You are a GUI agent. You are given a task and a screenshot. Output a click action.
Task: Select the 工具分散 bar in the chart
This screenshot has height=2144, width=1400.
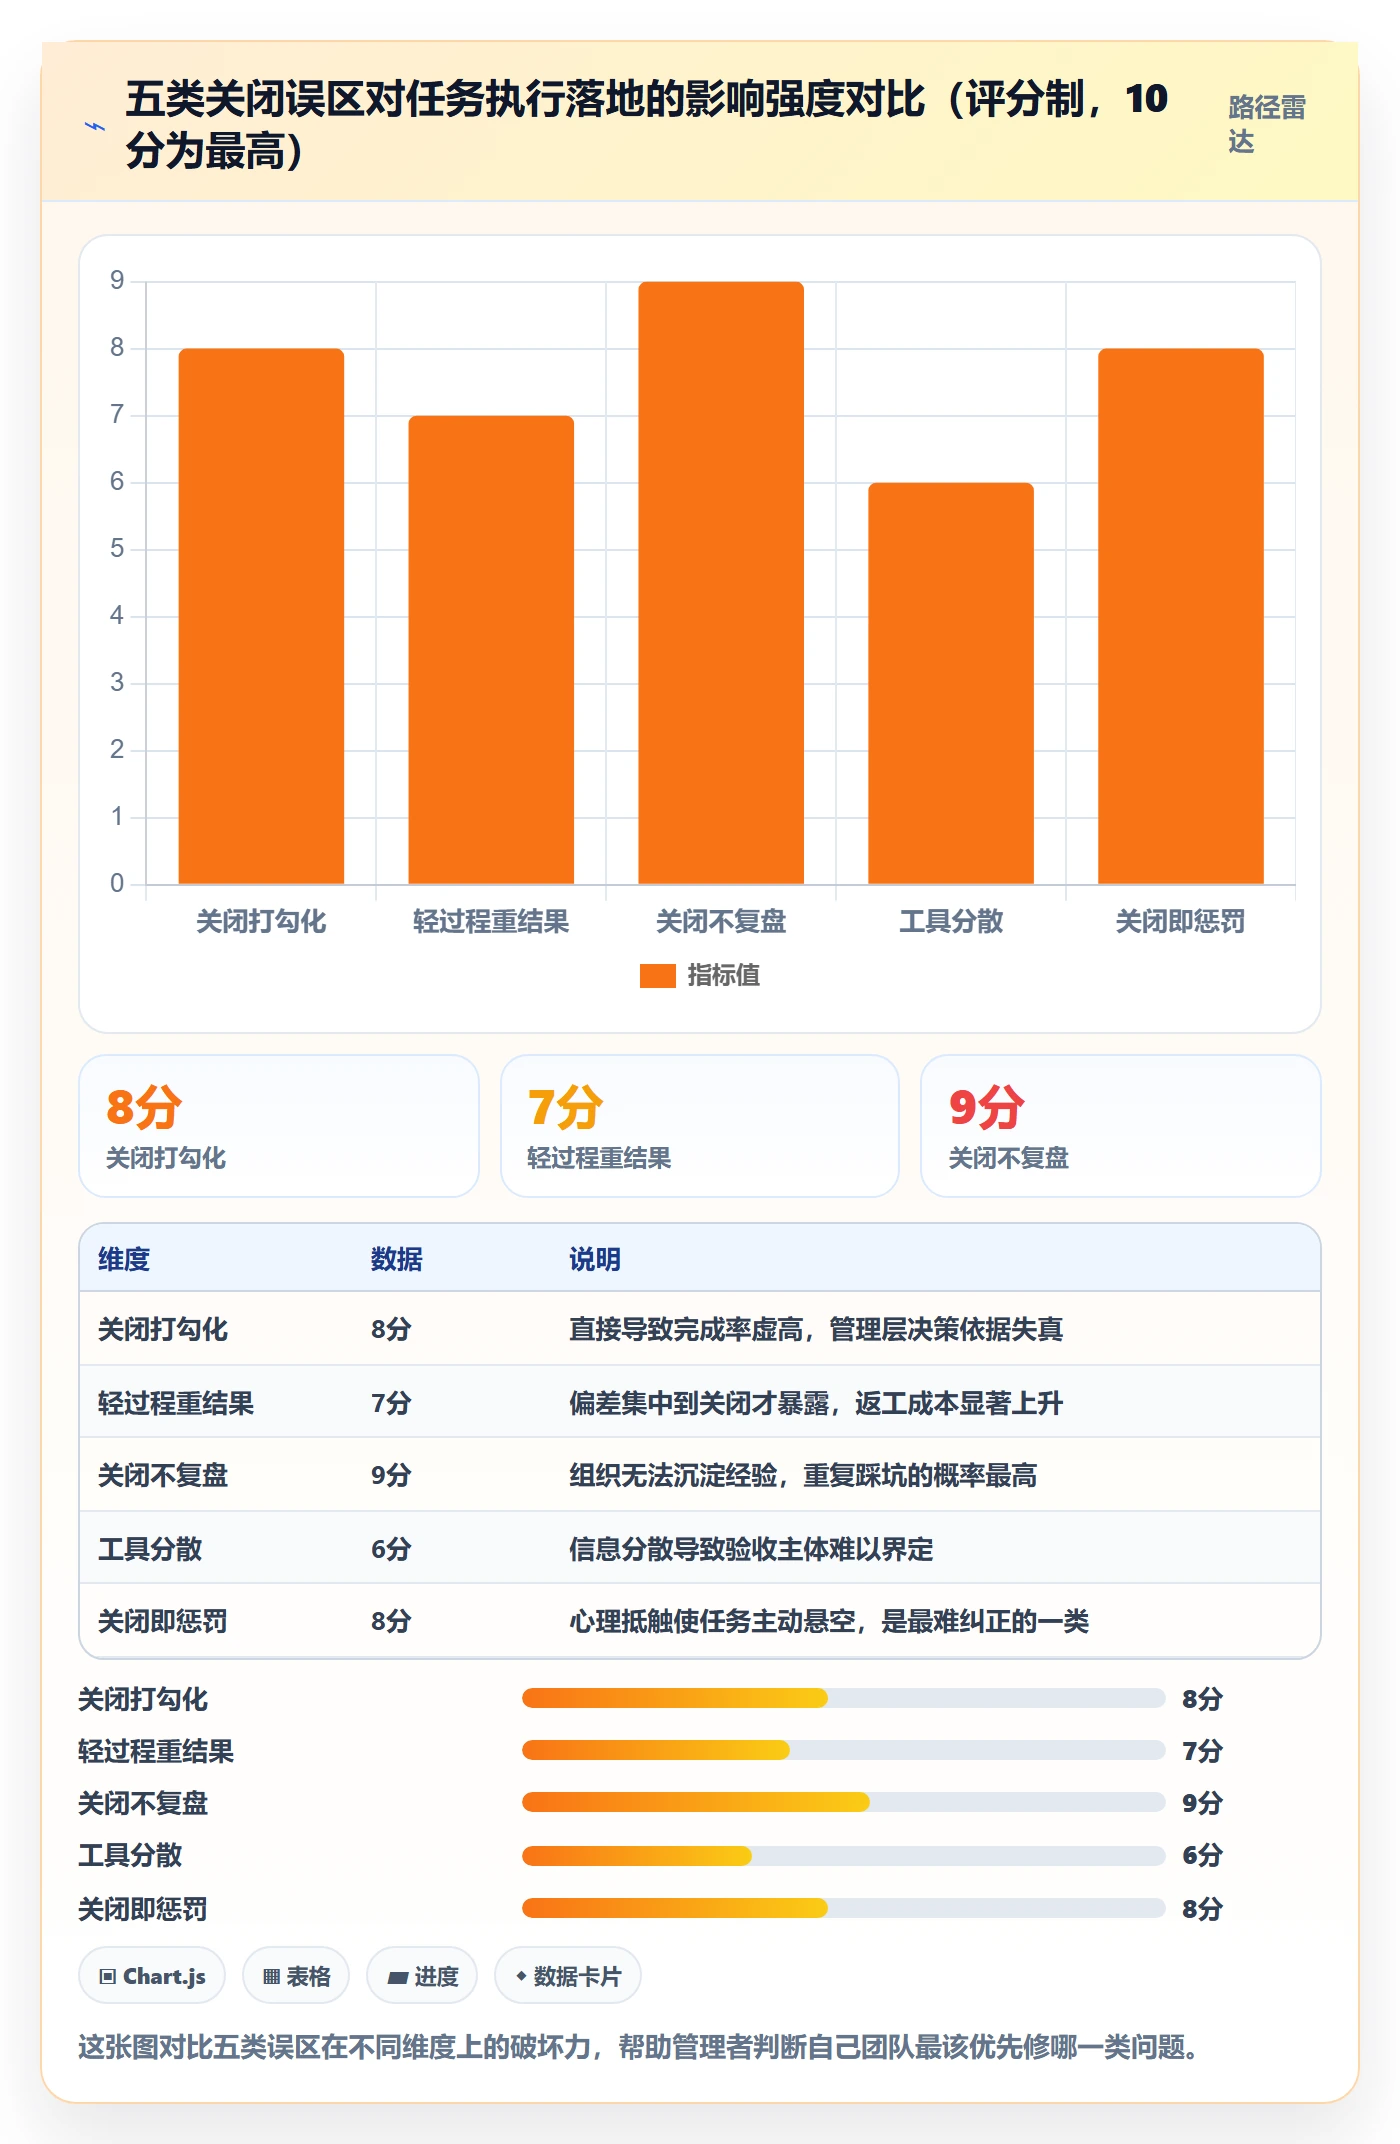point(951,683)
